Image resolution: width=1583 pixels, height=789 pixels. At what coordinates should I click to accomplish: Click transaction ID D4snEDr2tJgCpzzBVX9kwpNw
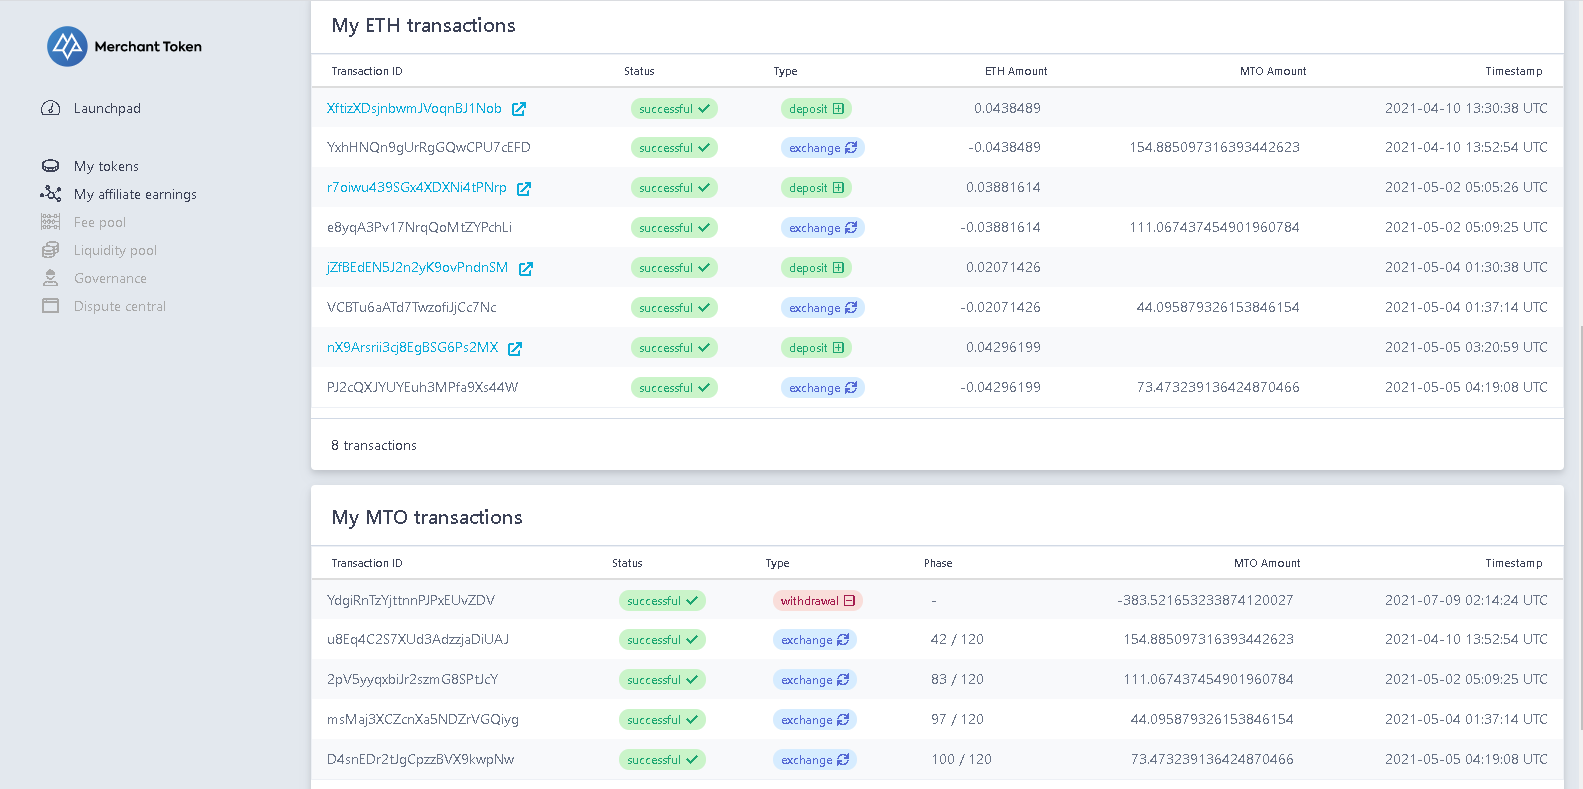(x=421, y=759)
